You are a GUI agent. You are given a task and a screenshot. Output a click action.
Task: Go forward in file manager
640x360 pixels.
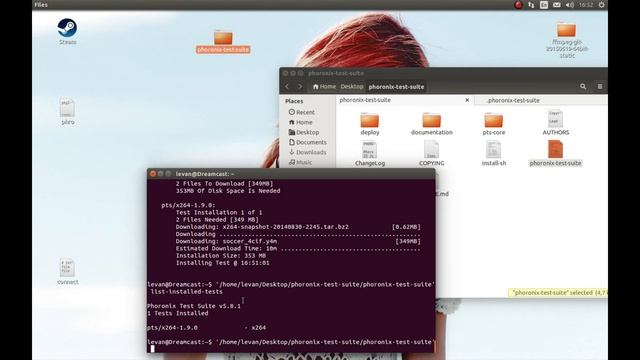300,87
